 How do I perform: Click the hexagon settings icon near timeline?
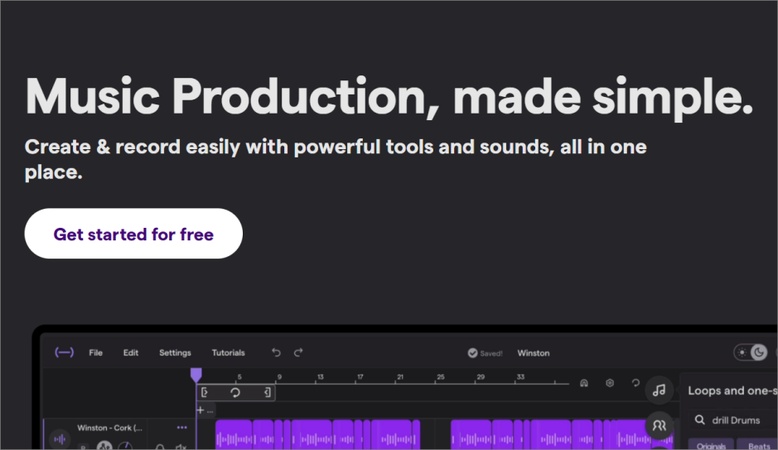610,383
